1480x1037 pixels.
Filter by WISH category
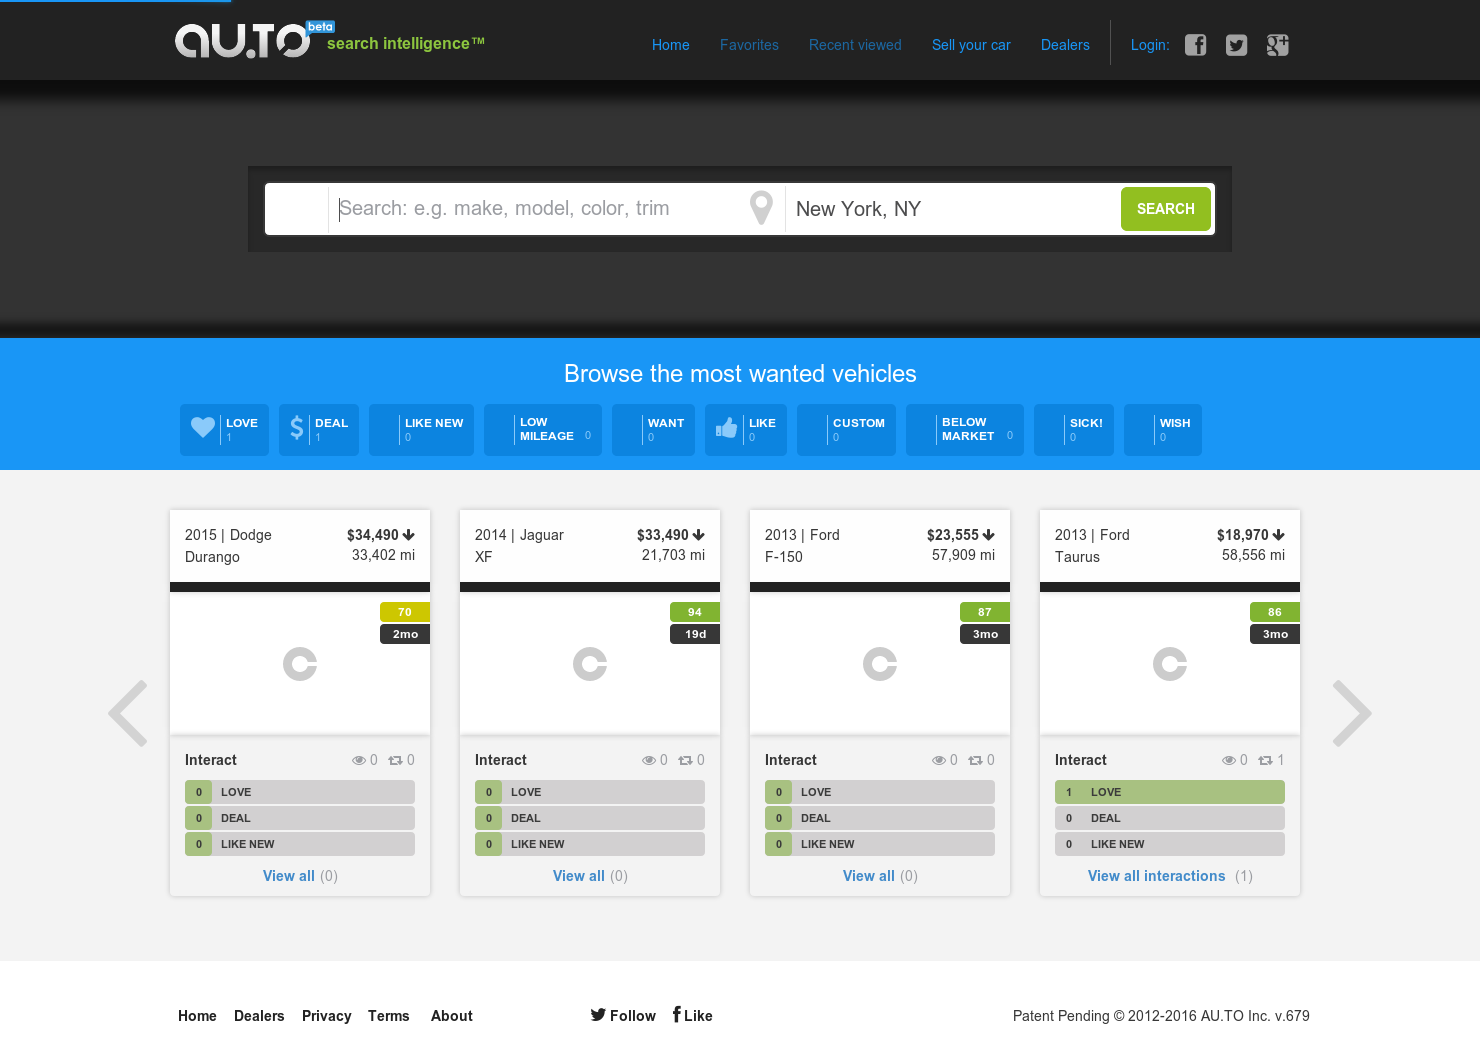(x=1163, y=430)
